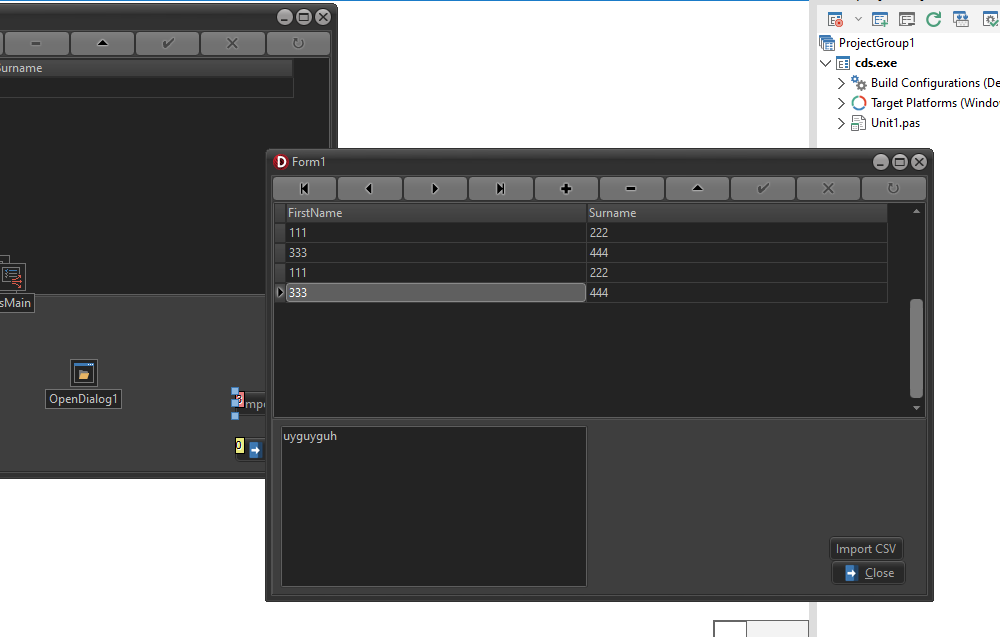
Task: Collapse the cds.exe project node
Action: (825, 63)
